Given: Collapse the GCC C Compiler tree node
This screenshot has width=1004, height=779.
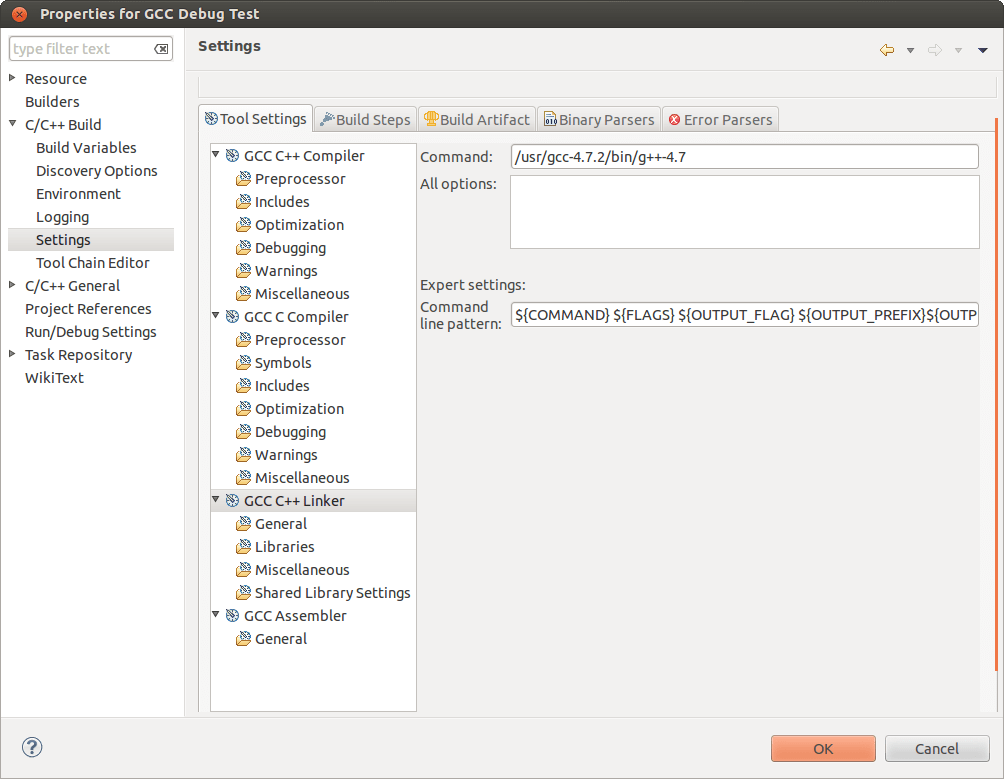Looking at the screenshot, I should (216, 316).
